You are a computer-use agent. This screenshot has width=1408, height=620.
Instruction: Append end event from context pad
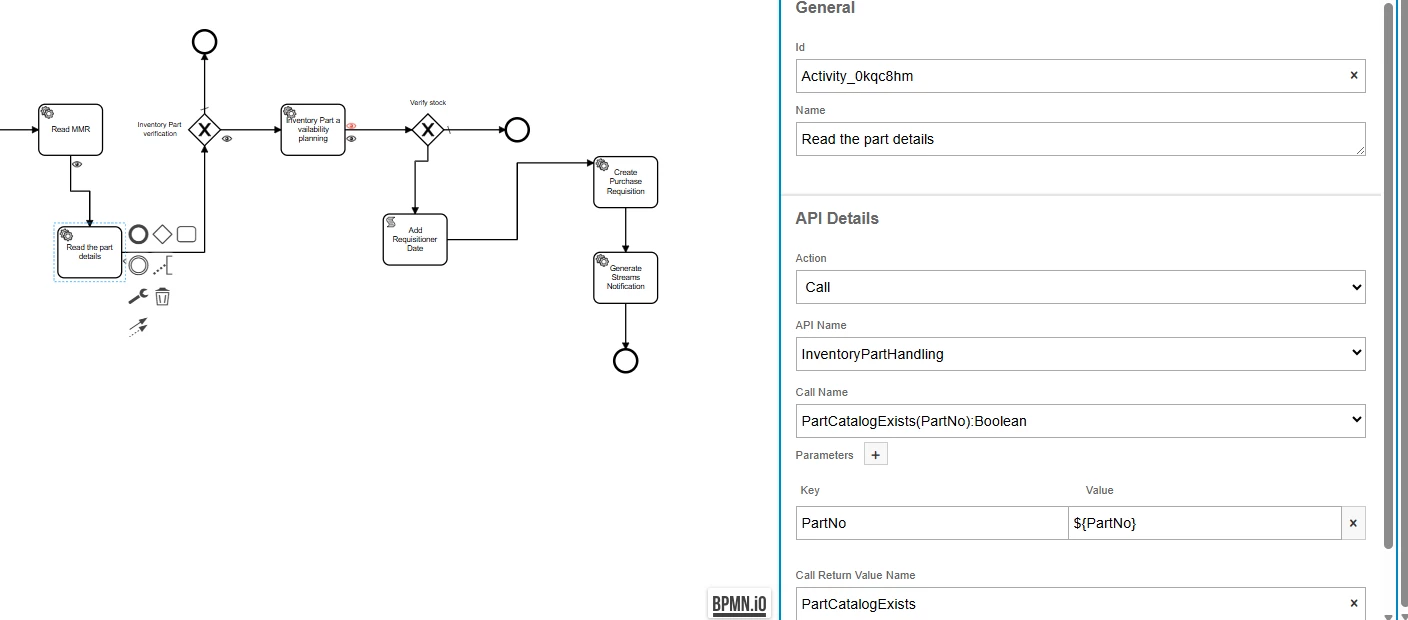coord(139,235)
